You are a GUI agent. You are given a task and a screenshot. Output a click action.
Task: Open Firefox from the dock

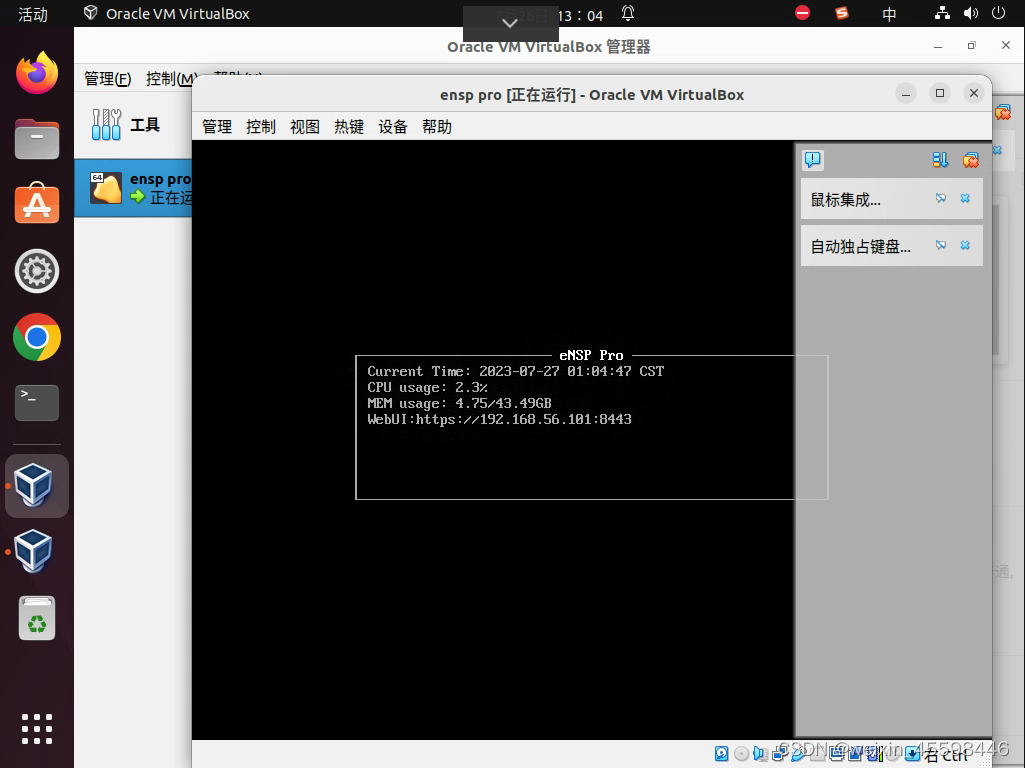point(37,73)
